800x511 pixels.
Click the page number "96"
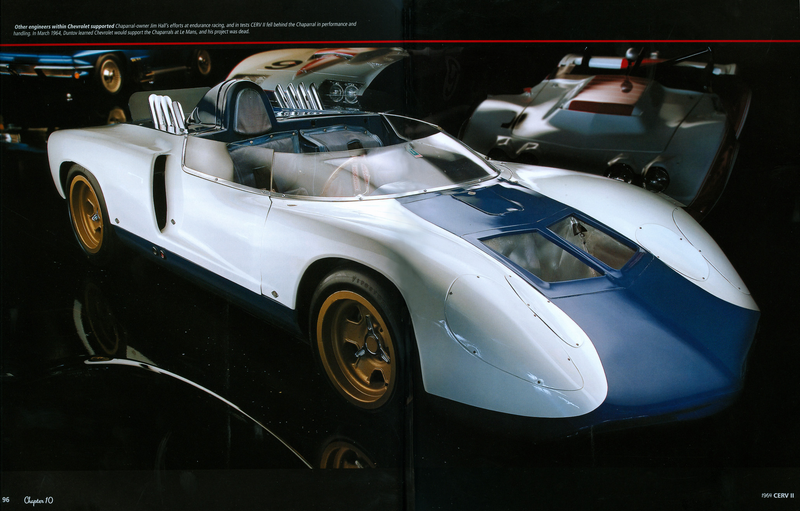coord(6,500)
